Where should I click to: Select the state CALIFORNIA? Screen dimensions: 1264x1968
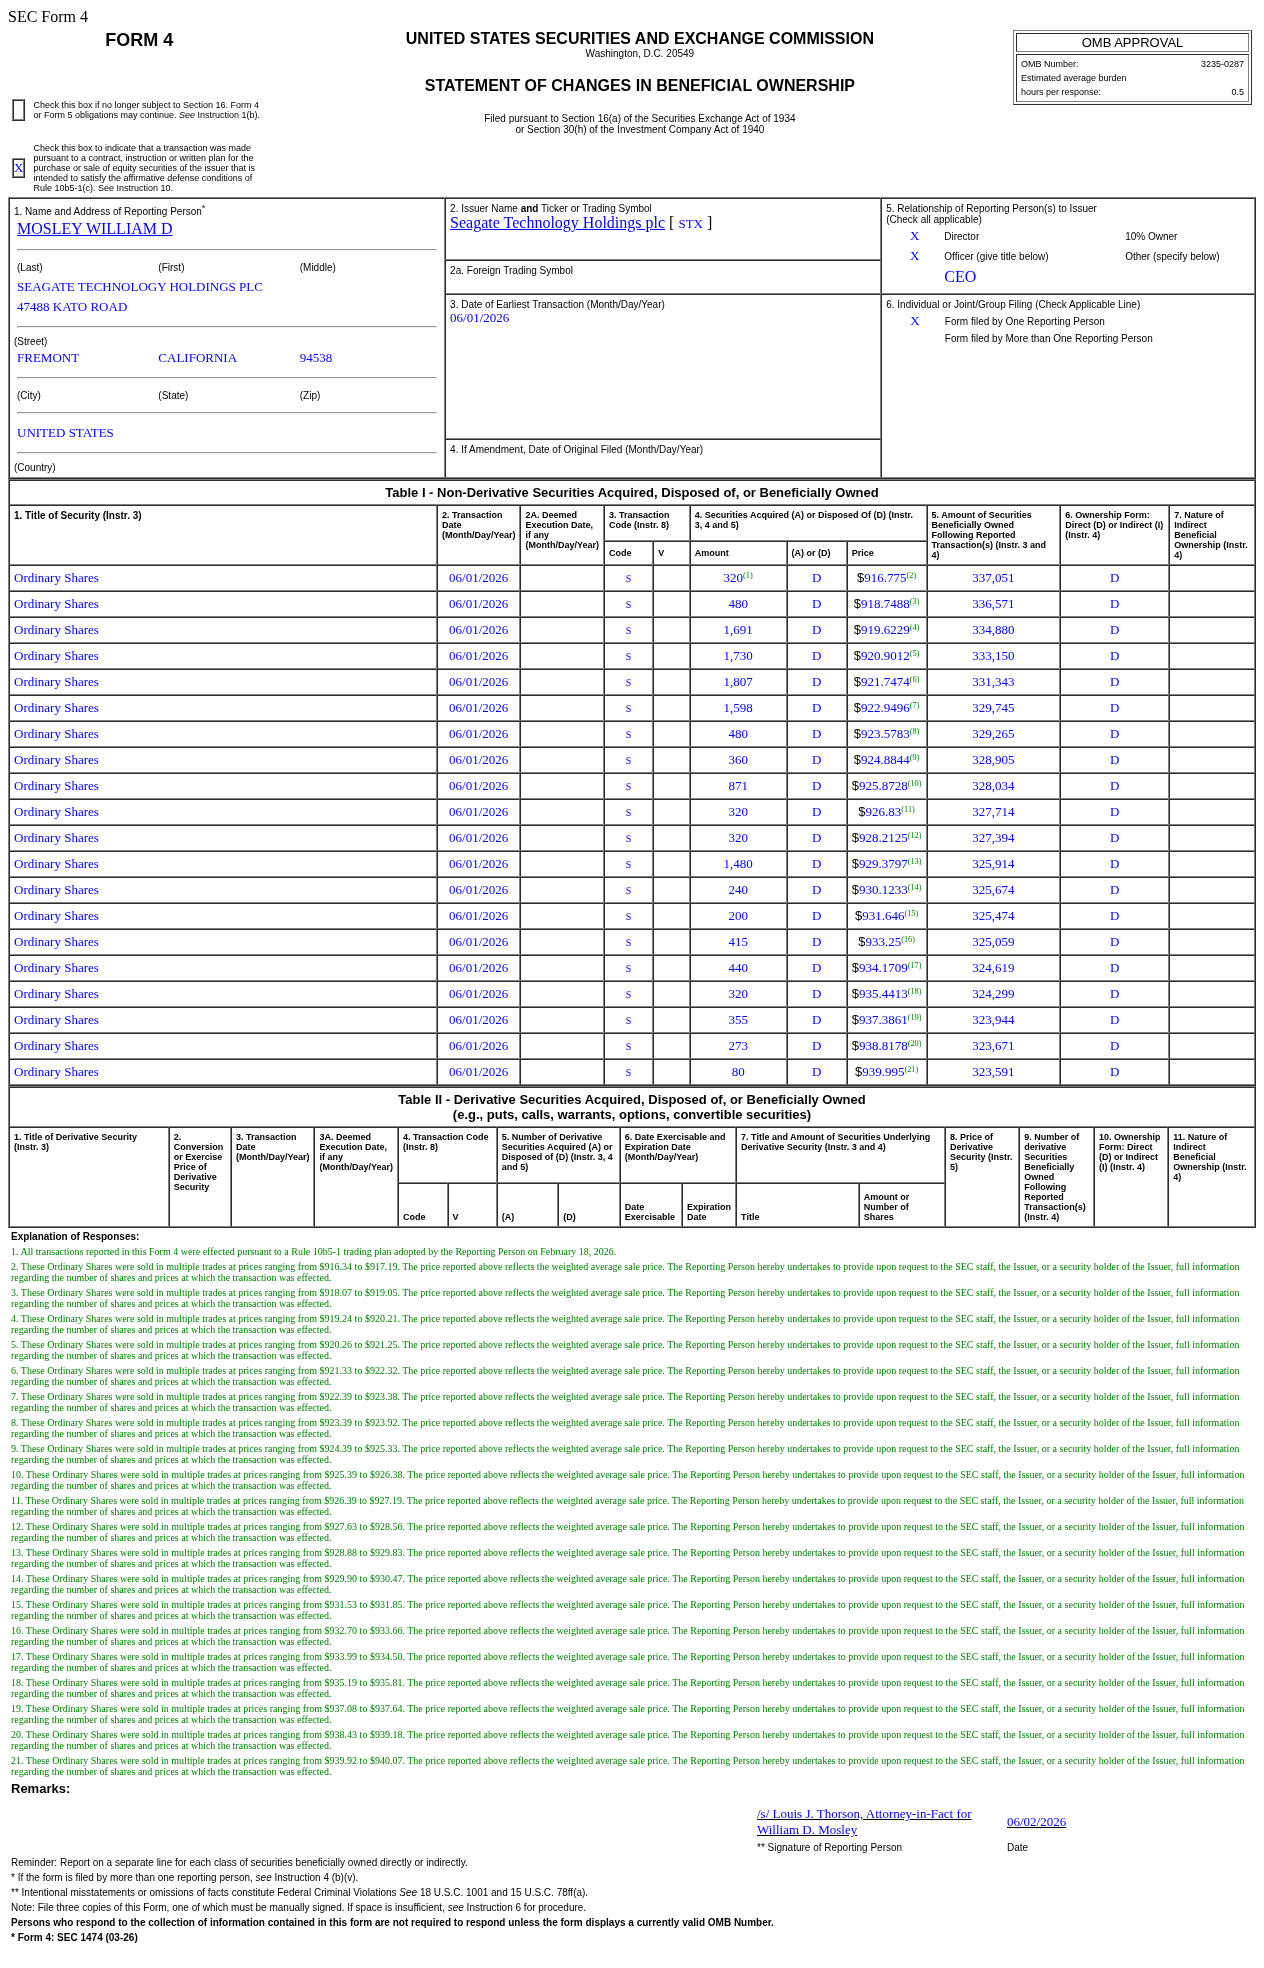[x=197, y=358]
